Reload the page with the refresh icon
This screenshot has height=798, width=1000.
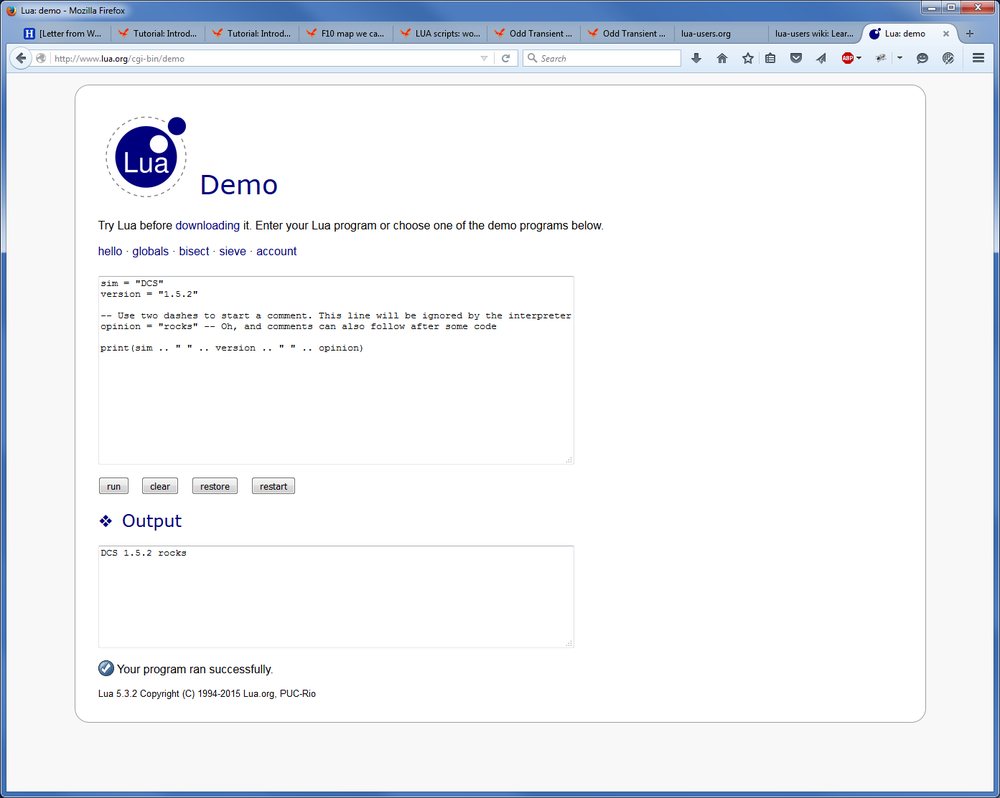(506, 58)
